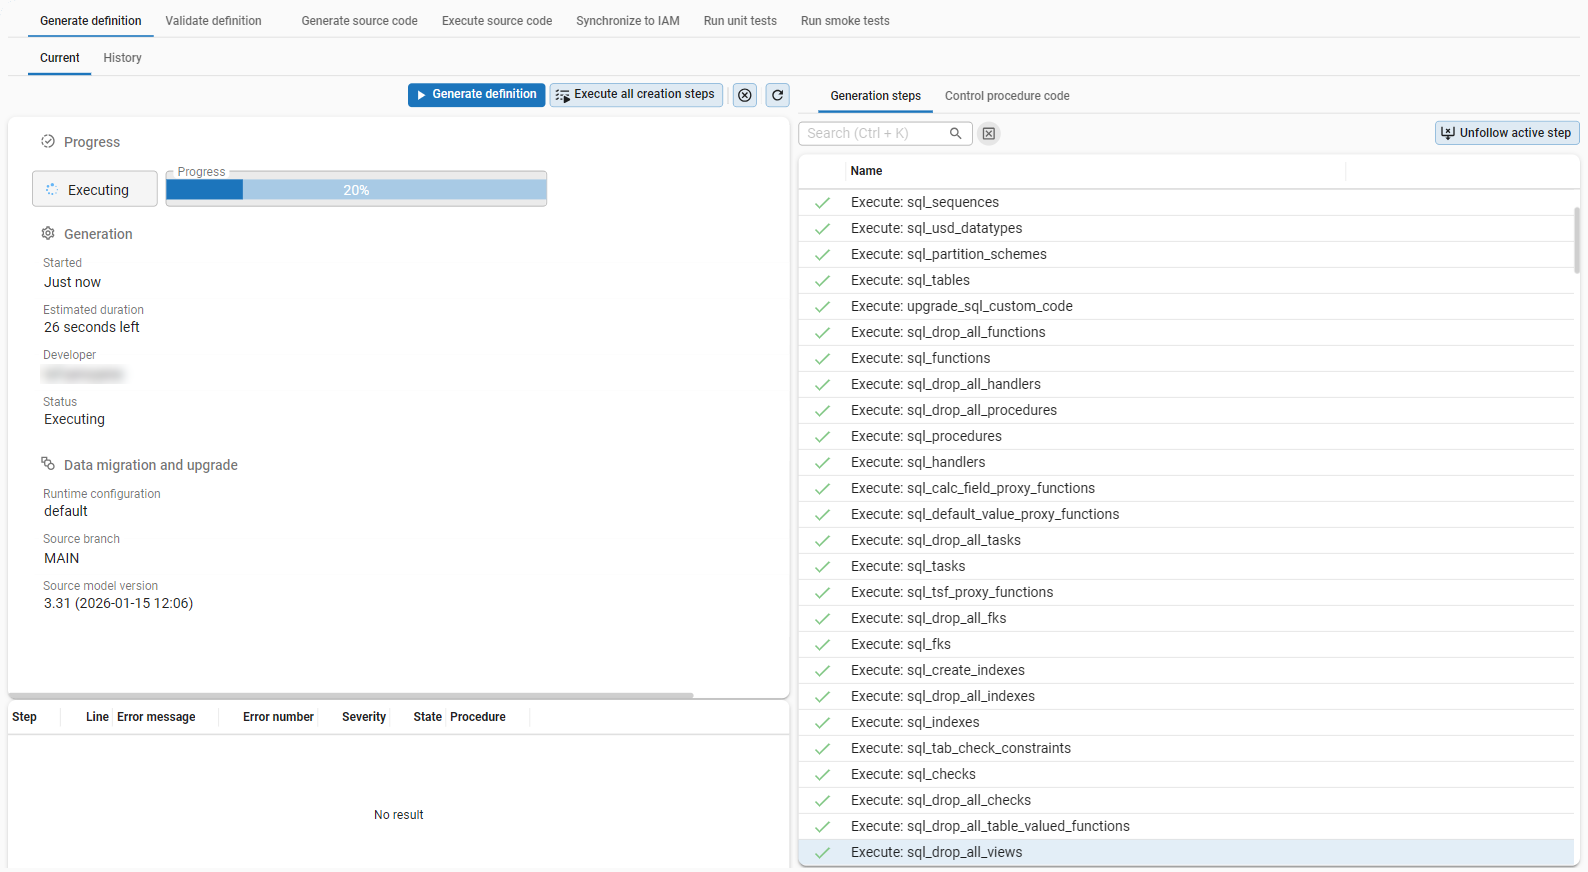Open Run smoke tests tab
The image size is (1588, 872).
click(x=845, y=21)
